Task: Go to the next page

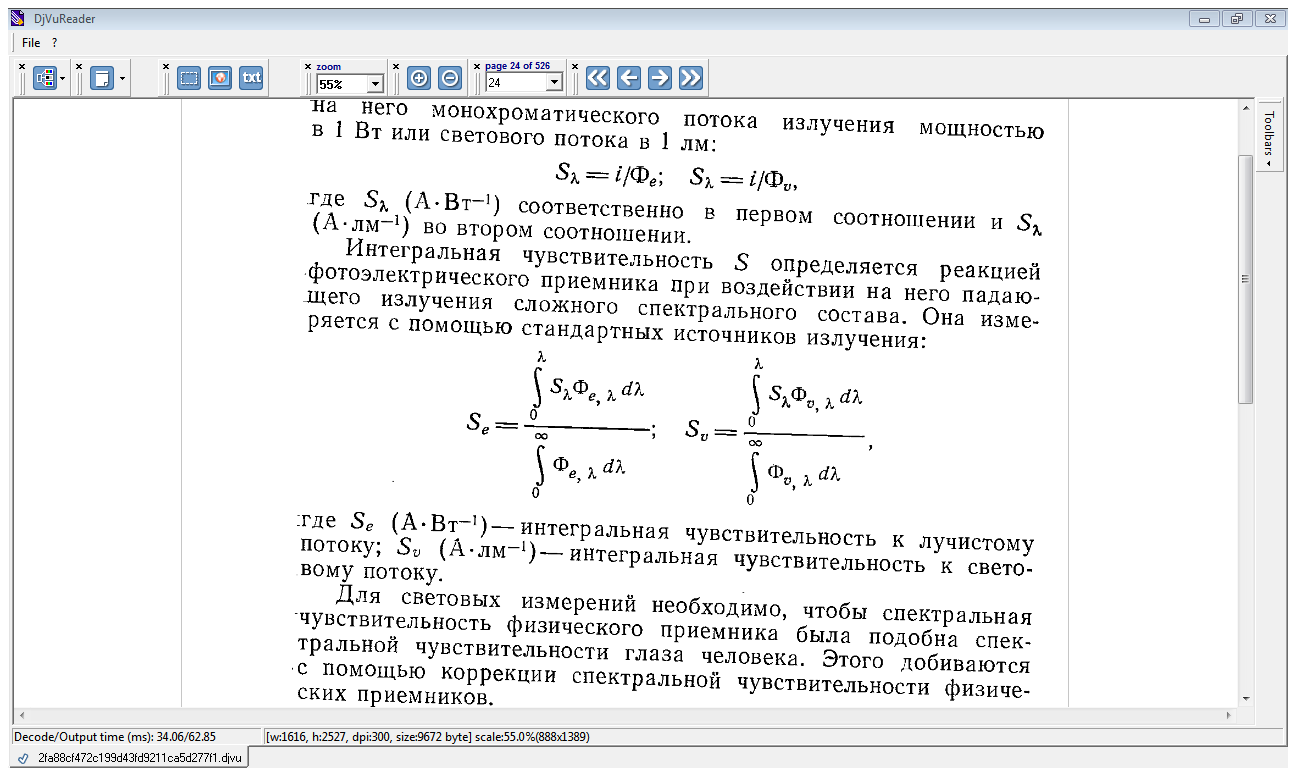Action: (x=660, y=78)
